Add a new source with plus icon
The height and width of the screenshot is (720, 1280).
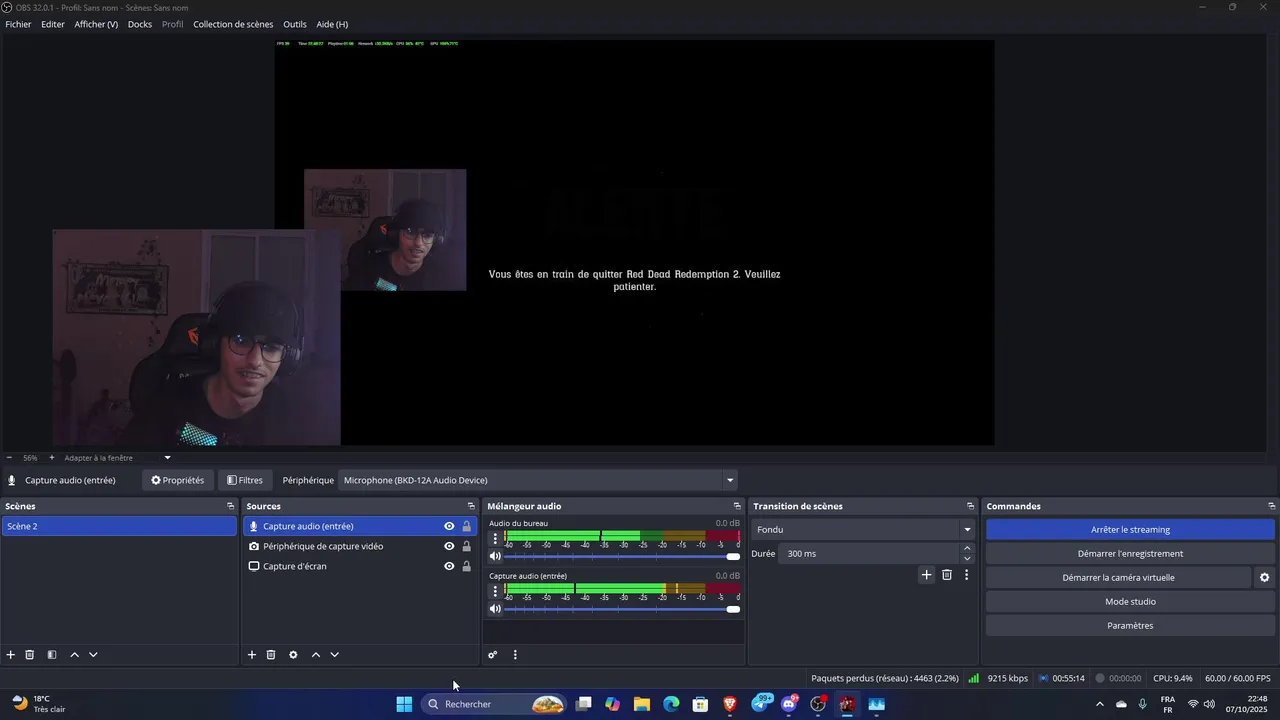pyautogui.click(x=252, y=655)
